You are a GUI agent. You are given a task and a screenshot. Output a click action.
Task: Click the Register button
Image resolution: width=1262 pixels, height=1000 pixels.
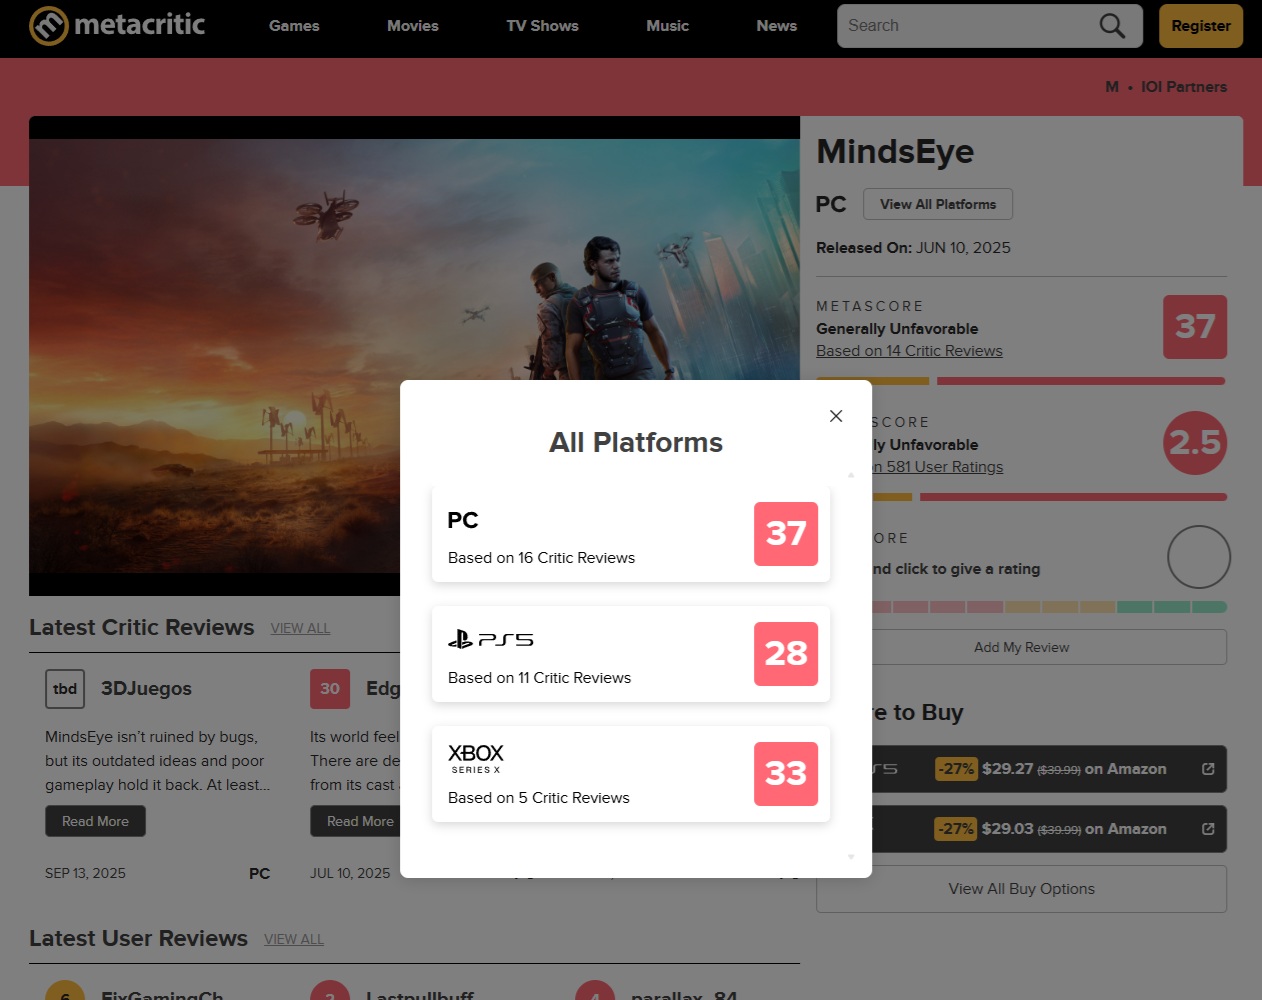(1200, 26)
